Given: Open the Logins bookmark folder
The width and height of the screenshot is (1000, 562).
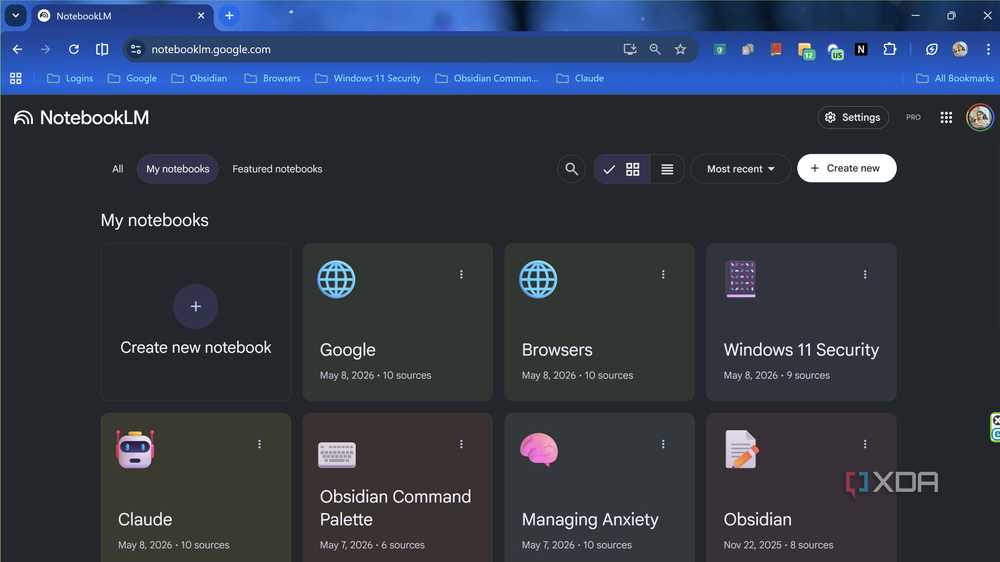Looking at the screenshot, I should (x=70, y=78).
